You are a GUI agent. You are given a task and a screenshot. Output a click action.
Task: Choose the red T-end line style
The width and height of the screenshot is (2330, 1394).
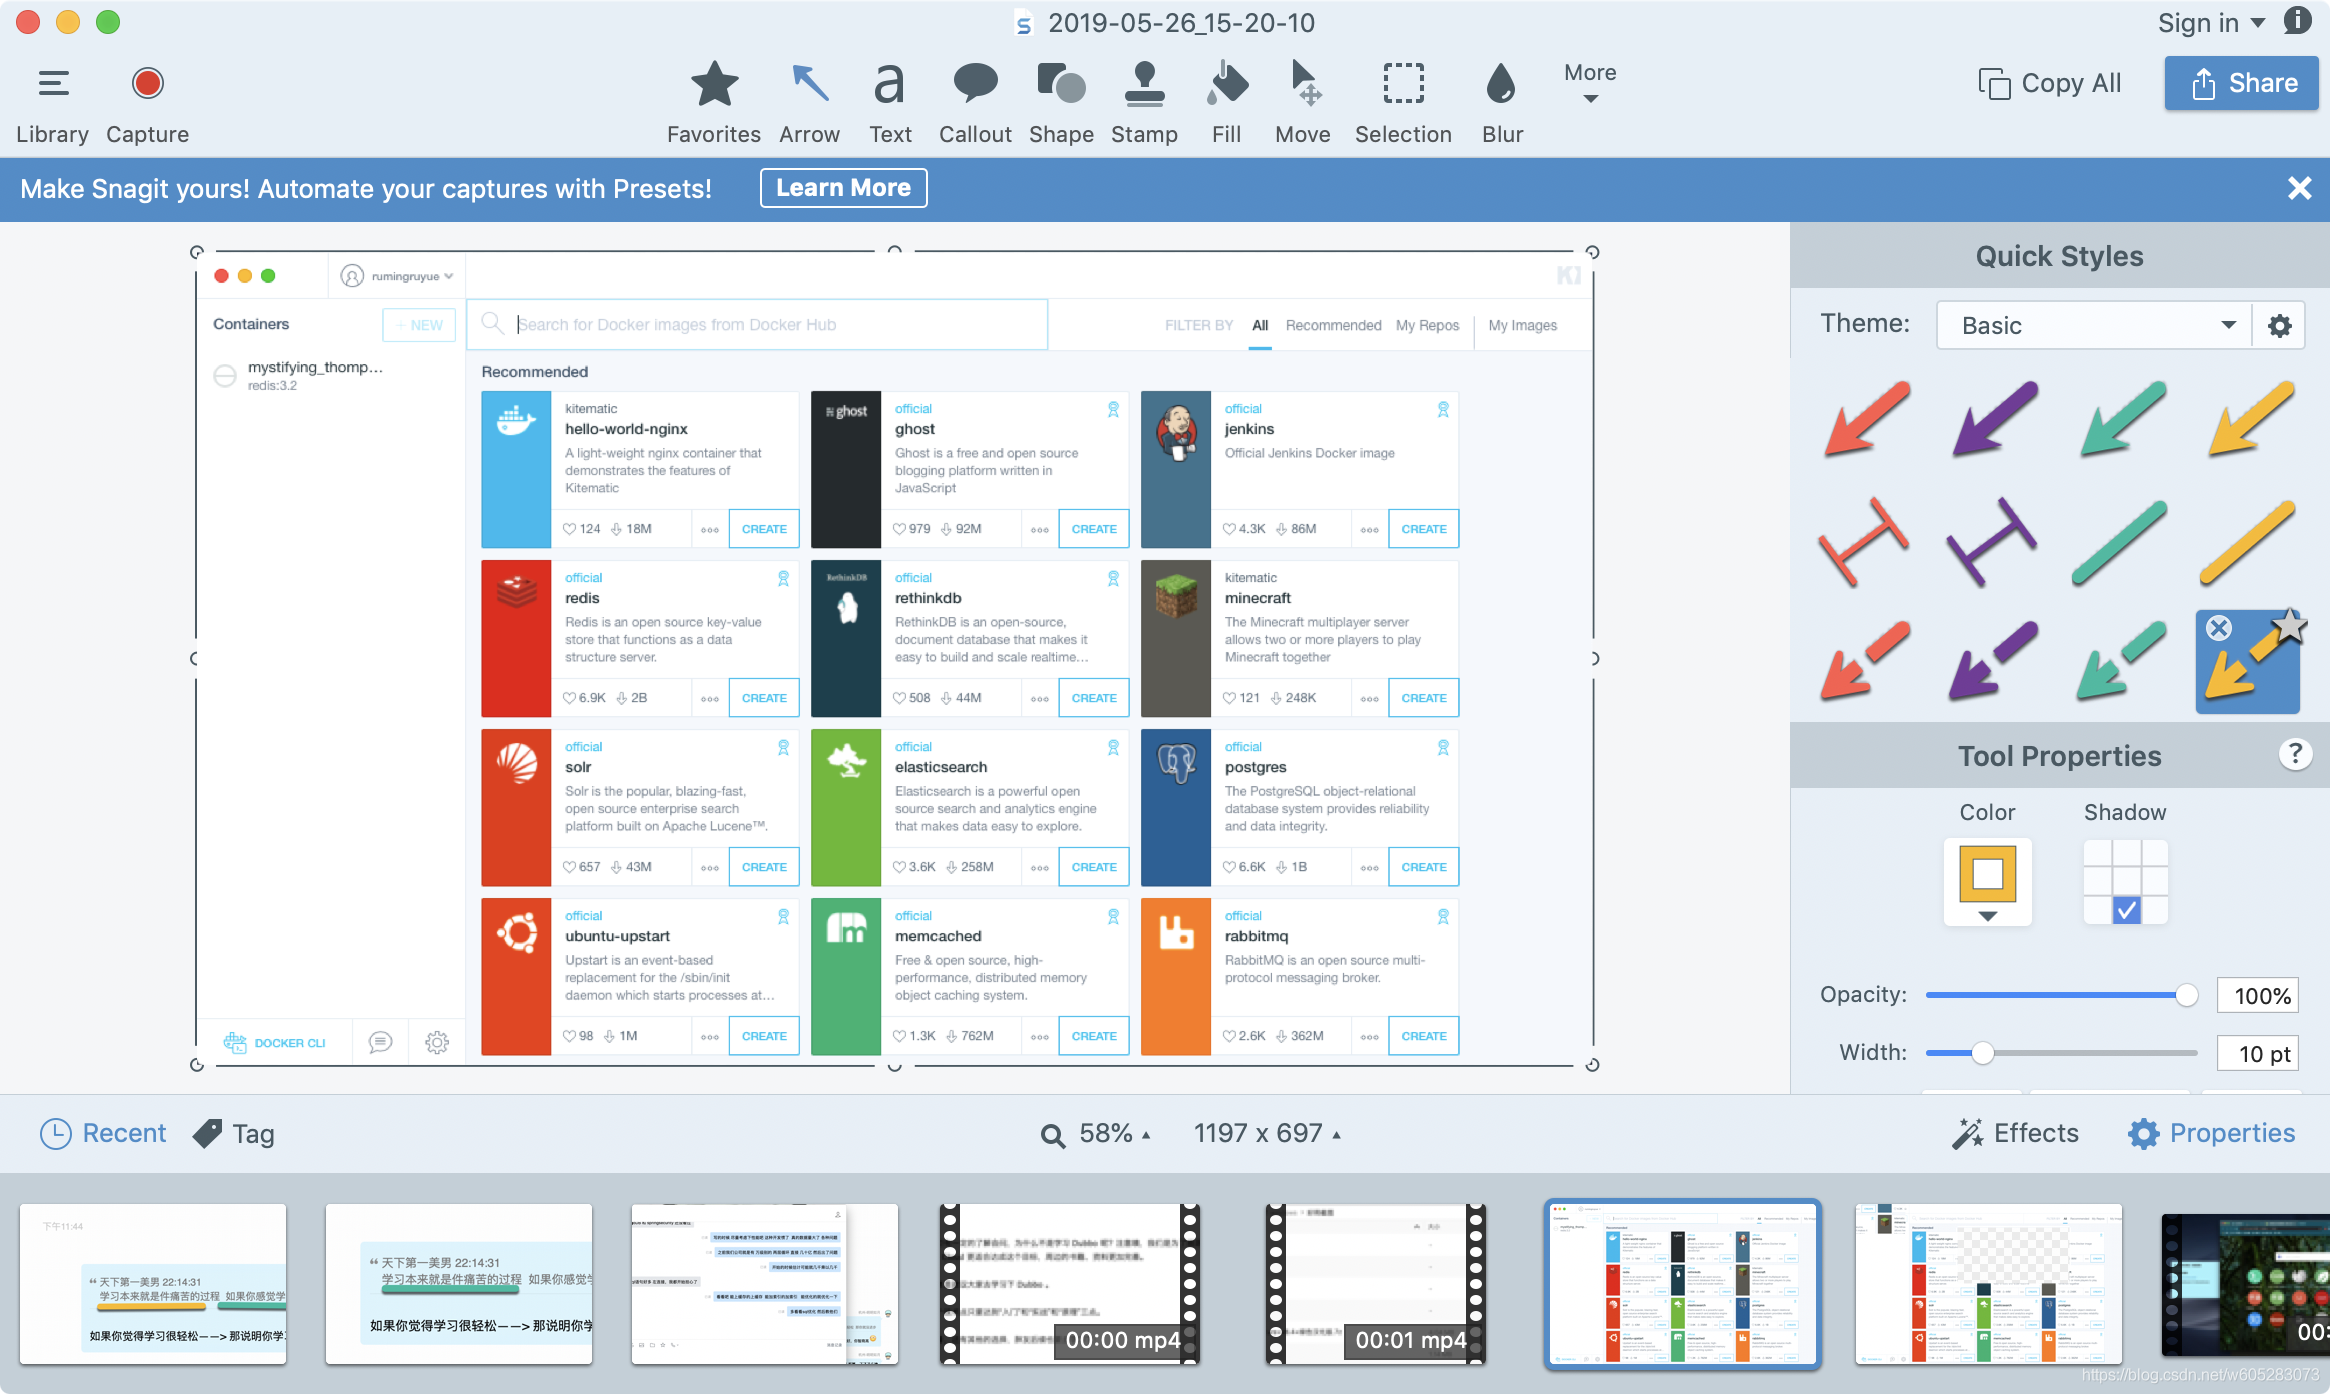click(1866, 541)
